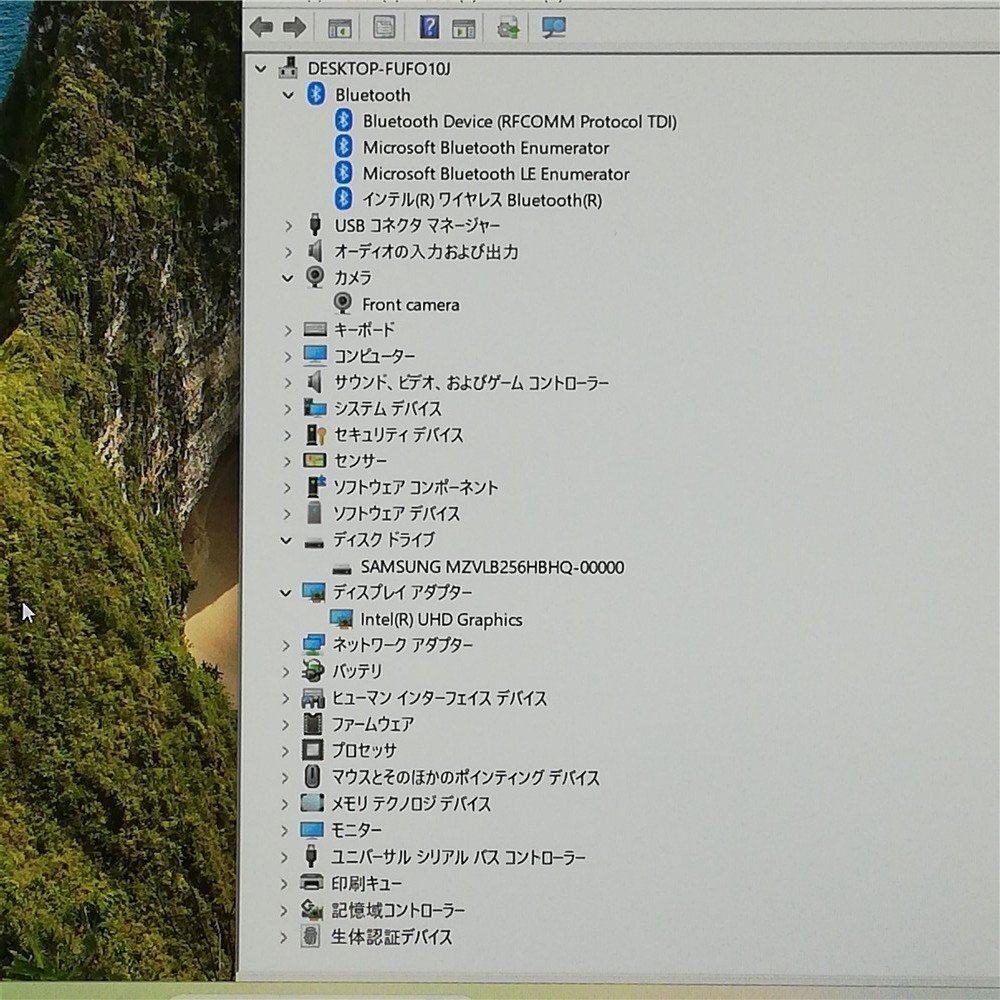Select サウンド、ビデオ、およびゲーム コントローラー row
This screenshot has width=1000, height=1000.
tap(471, 383)
